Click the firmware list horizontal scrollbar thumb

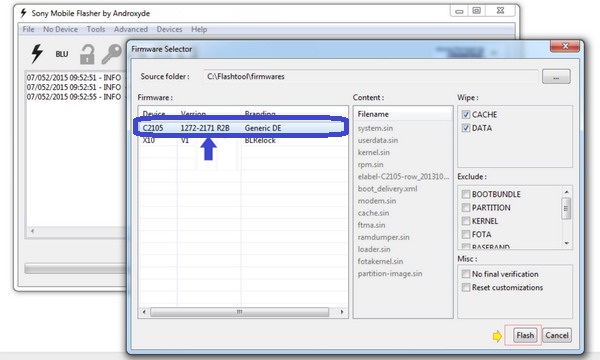240,312
